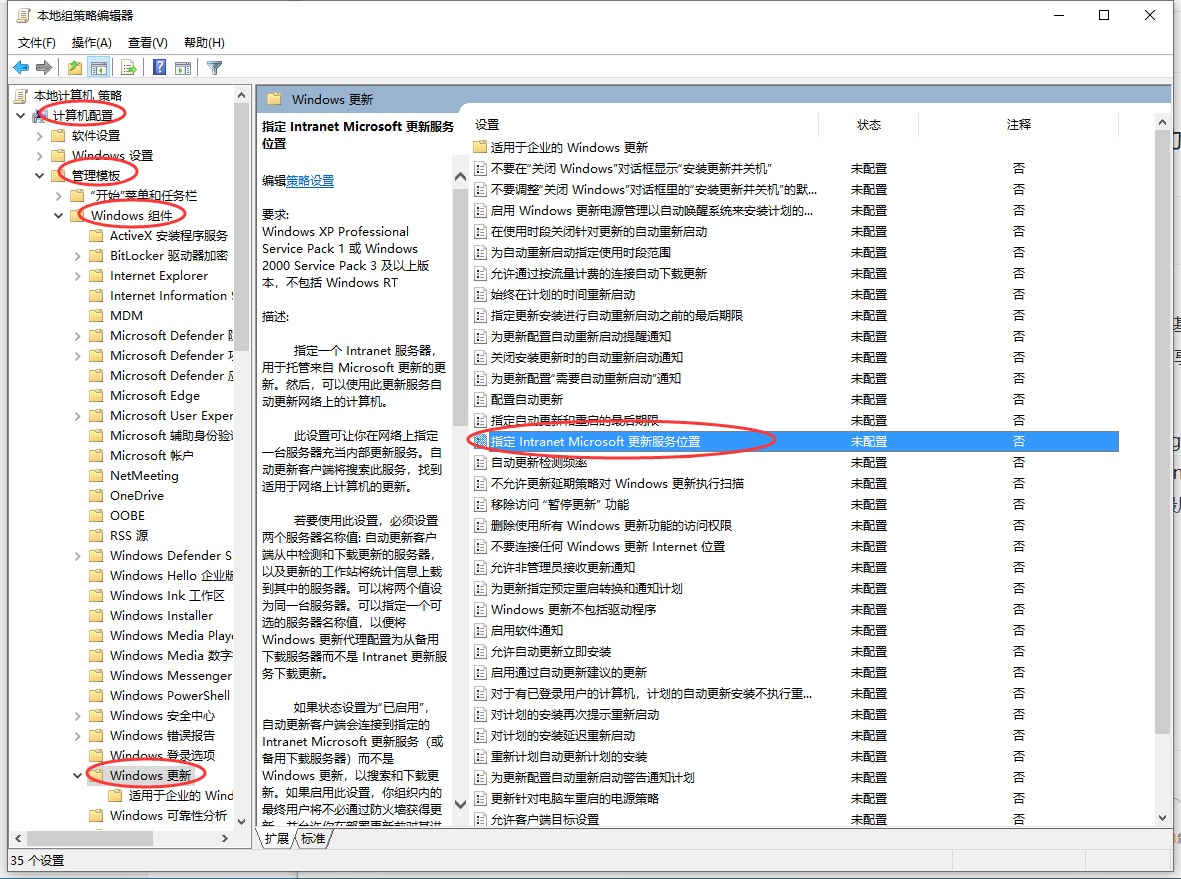This screenshot has width=1181, height=879.
Task: Click the export list icon
Action: point(128,66)
